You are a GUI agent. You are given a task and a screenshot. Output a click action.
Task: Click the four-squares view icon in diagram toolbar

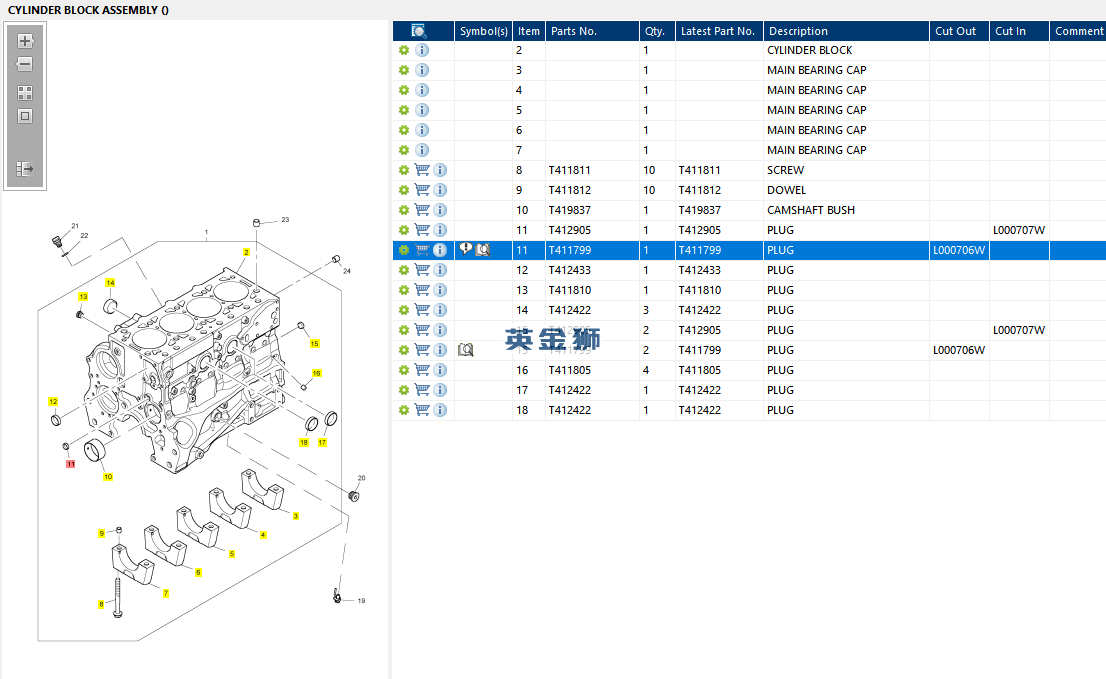25,92
